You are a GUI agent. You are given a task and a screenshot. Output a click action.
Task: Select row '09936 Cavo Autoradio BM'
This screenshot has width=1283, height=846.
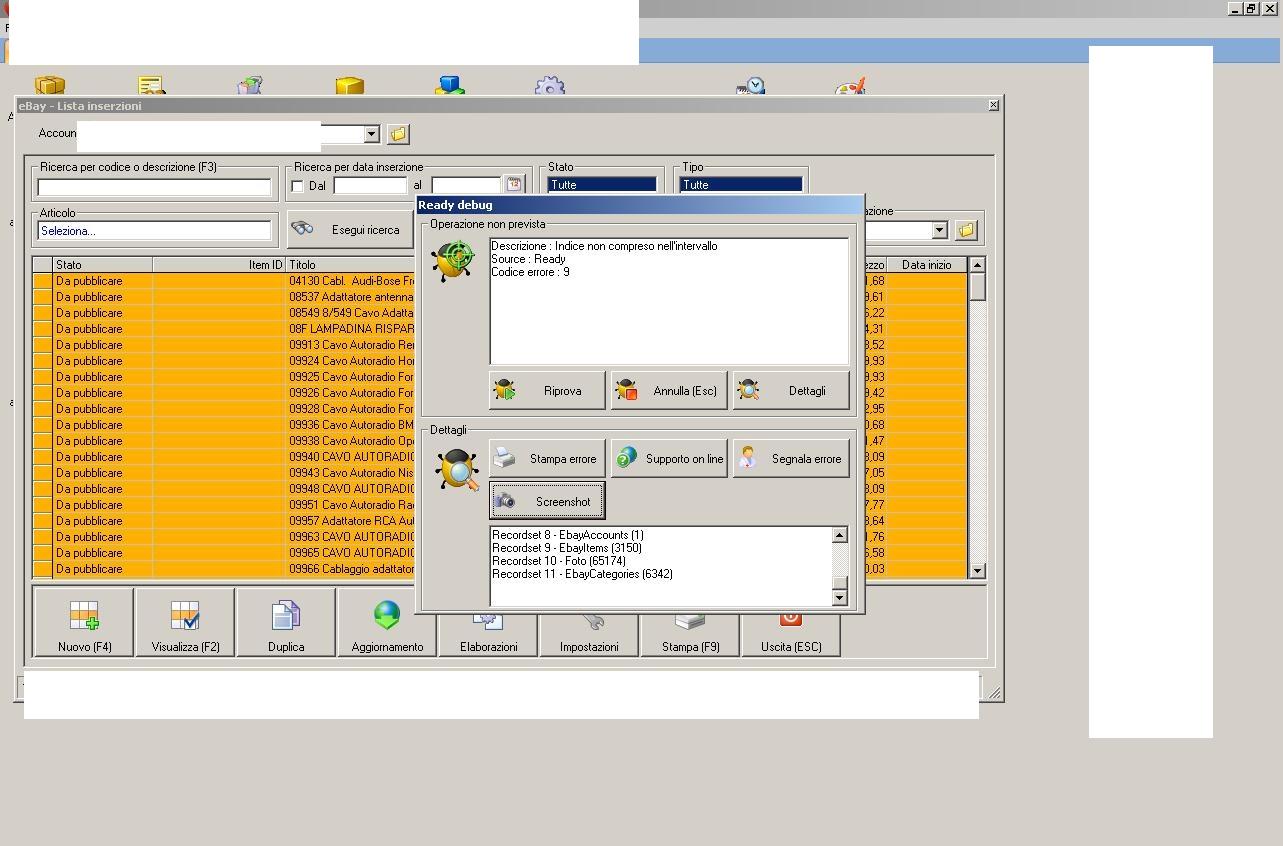tap(223, 425)
